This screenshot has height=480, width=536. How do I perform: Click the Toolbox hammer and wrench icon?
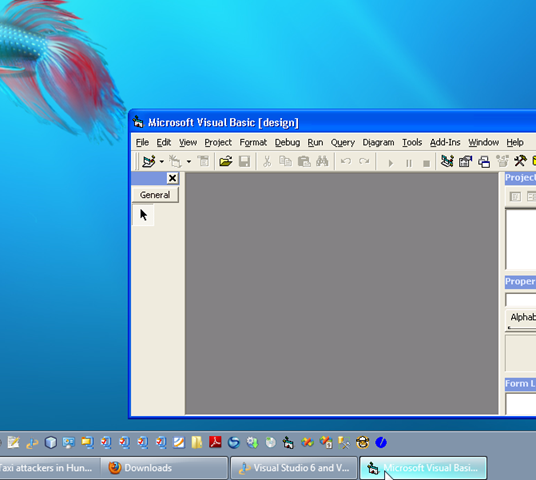pyautogui.click(x=520, y=161)
